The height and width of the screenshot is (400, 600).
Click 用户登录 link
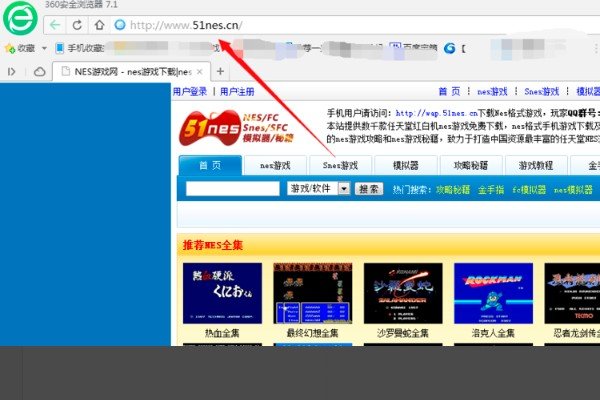pyautogui.click(x=190, y=91)
